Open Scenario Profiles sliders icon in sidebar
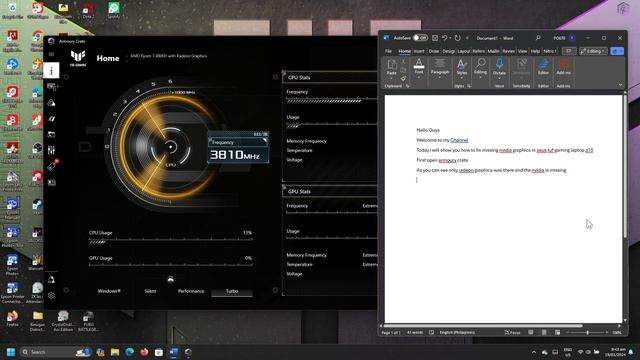This screenshot has height=360, width=640. pyautogui.click(x=51, y=150)
